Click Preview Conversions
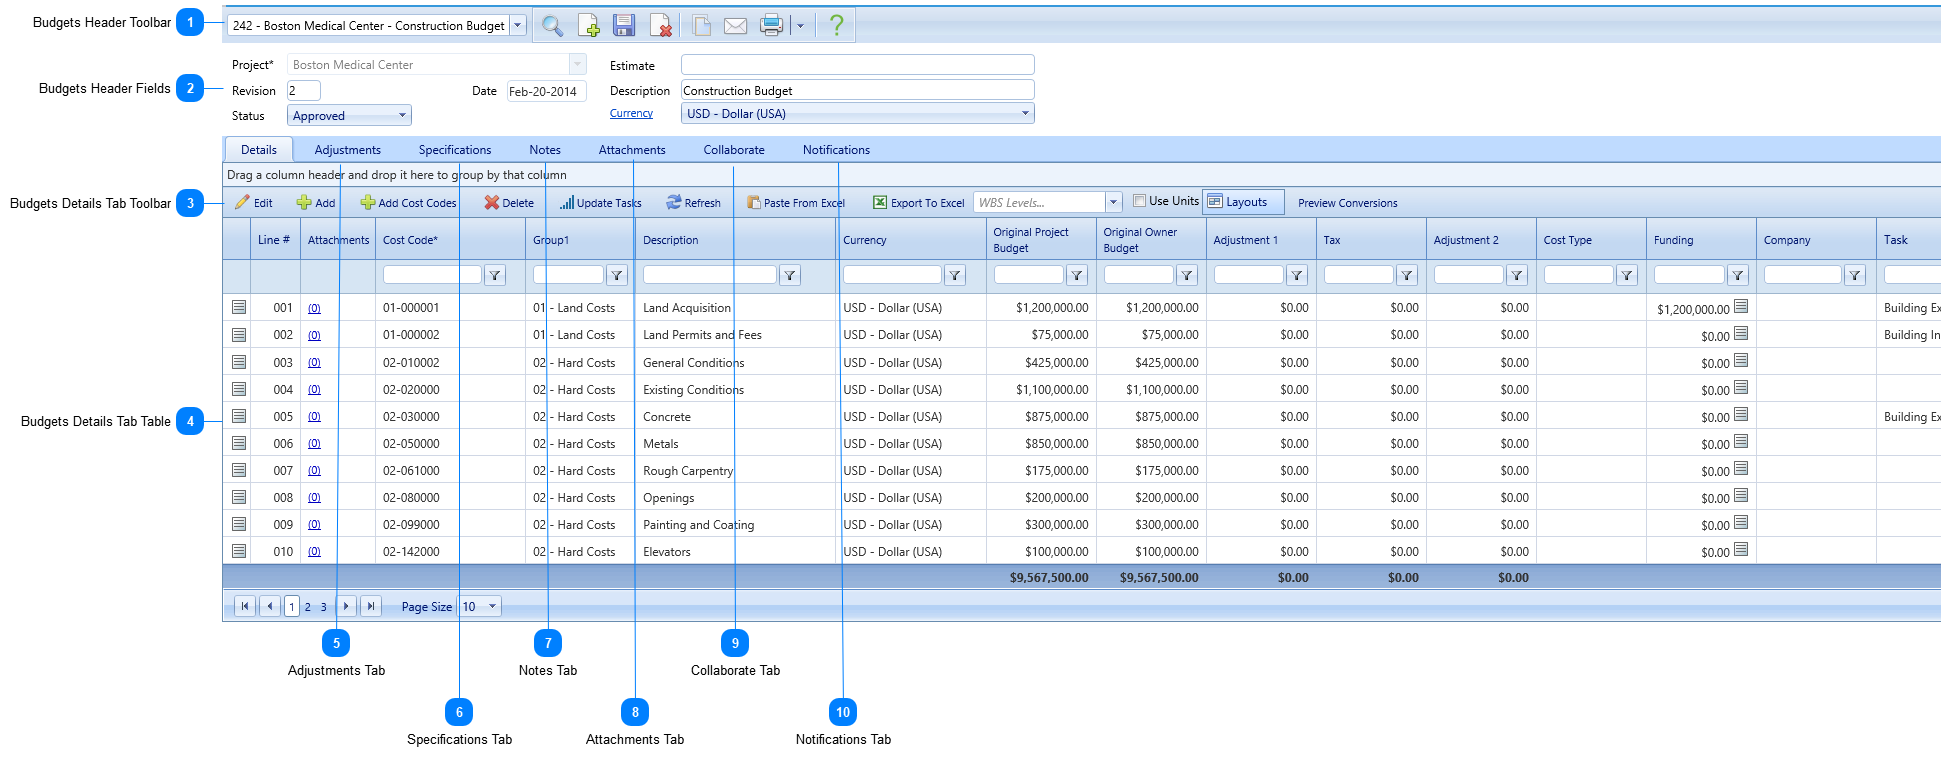 tap(1347, 203)
